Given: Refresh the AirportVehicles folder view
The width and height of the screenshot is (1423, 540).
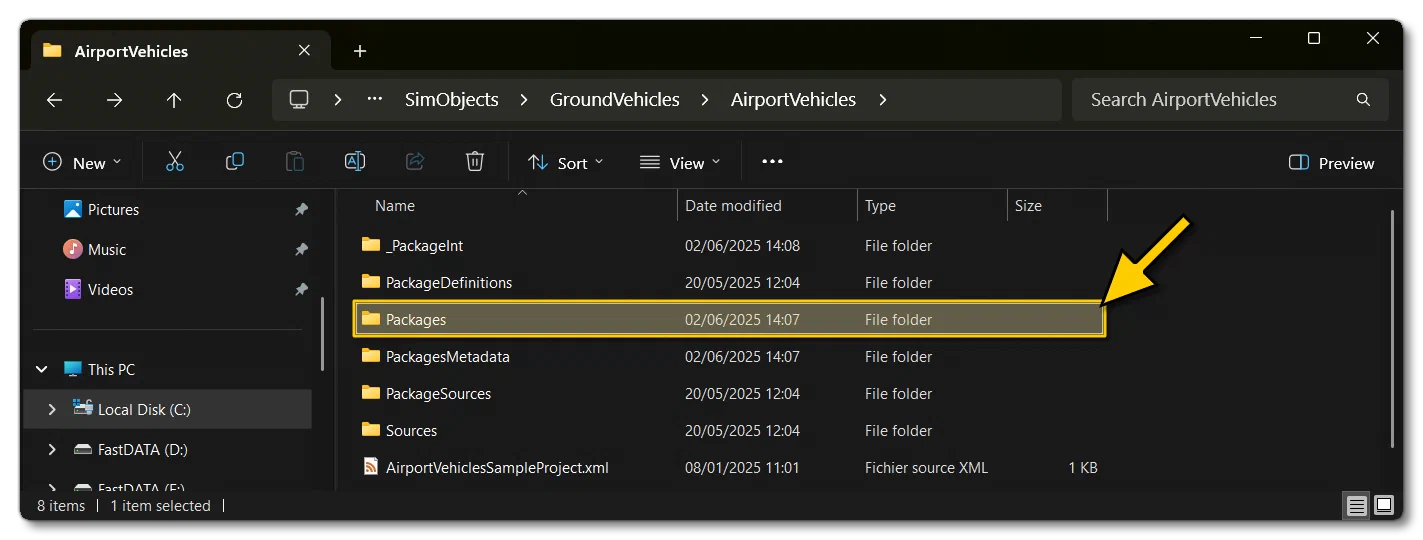Looking at the screenshot, I should 234,100.
